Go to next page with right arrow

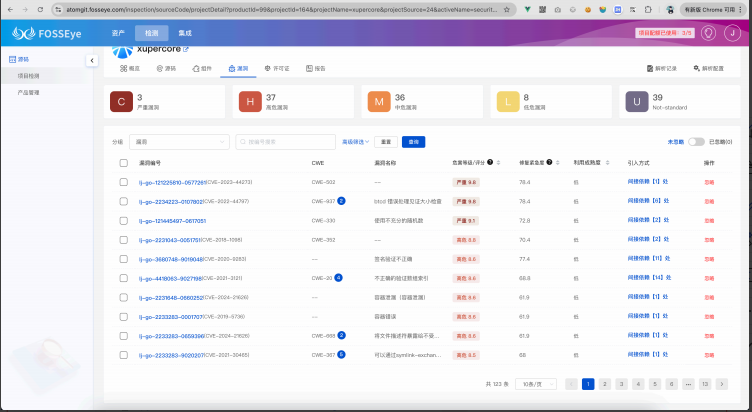click(x=721, y=384)
